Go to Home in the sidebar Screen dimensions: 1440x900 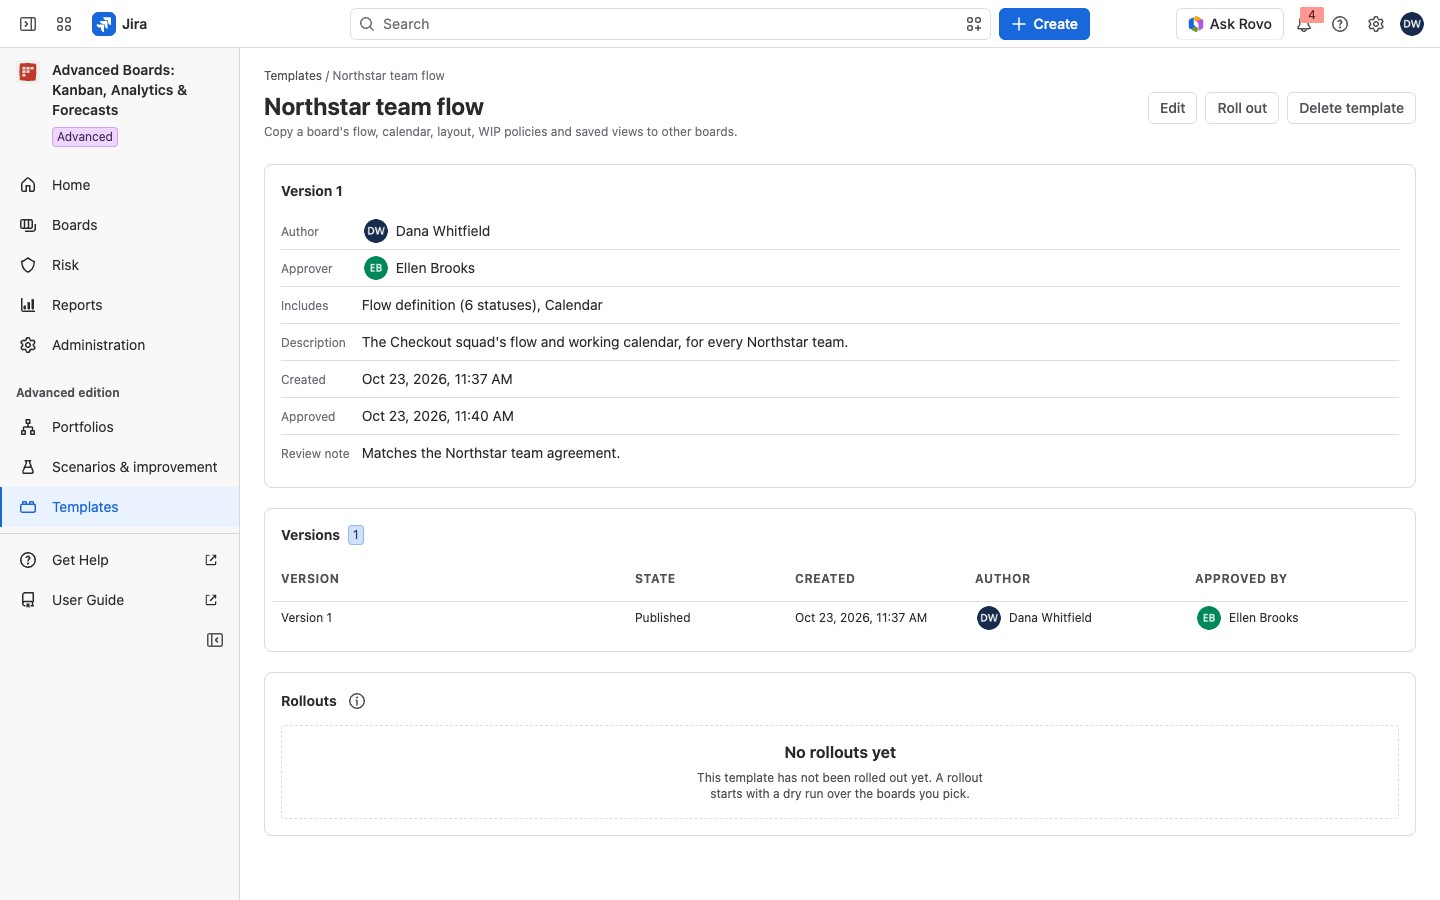(x=120, y=185)
